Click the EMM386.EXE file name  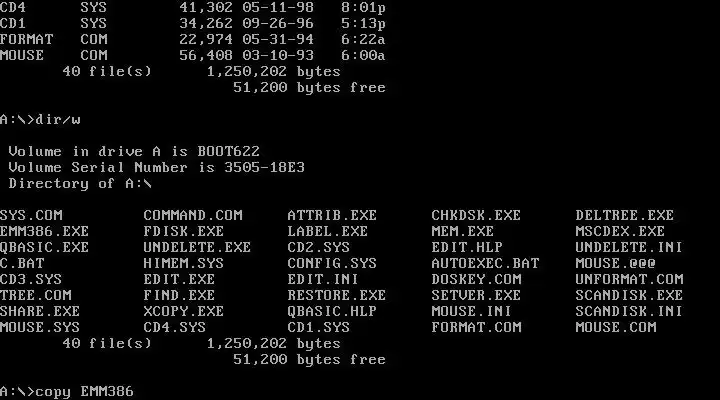point(44,231)
